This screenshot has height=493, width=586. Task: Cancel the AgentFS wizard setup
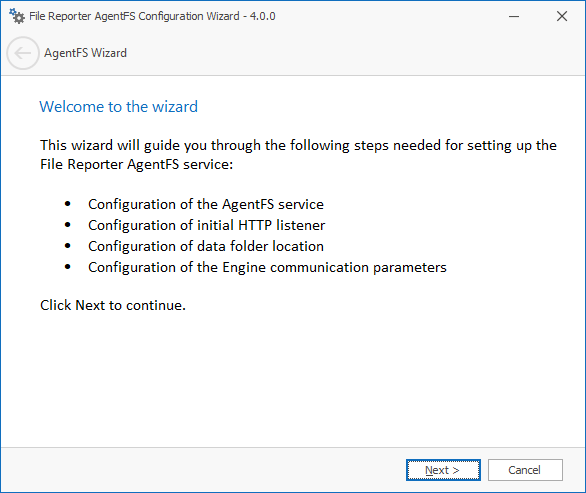click(x=525, y=470)
